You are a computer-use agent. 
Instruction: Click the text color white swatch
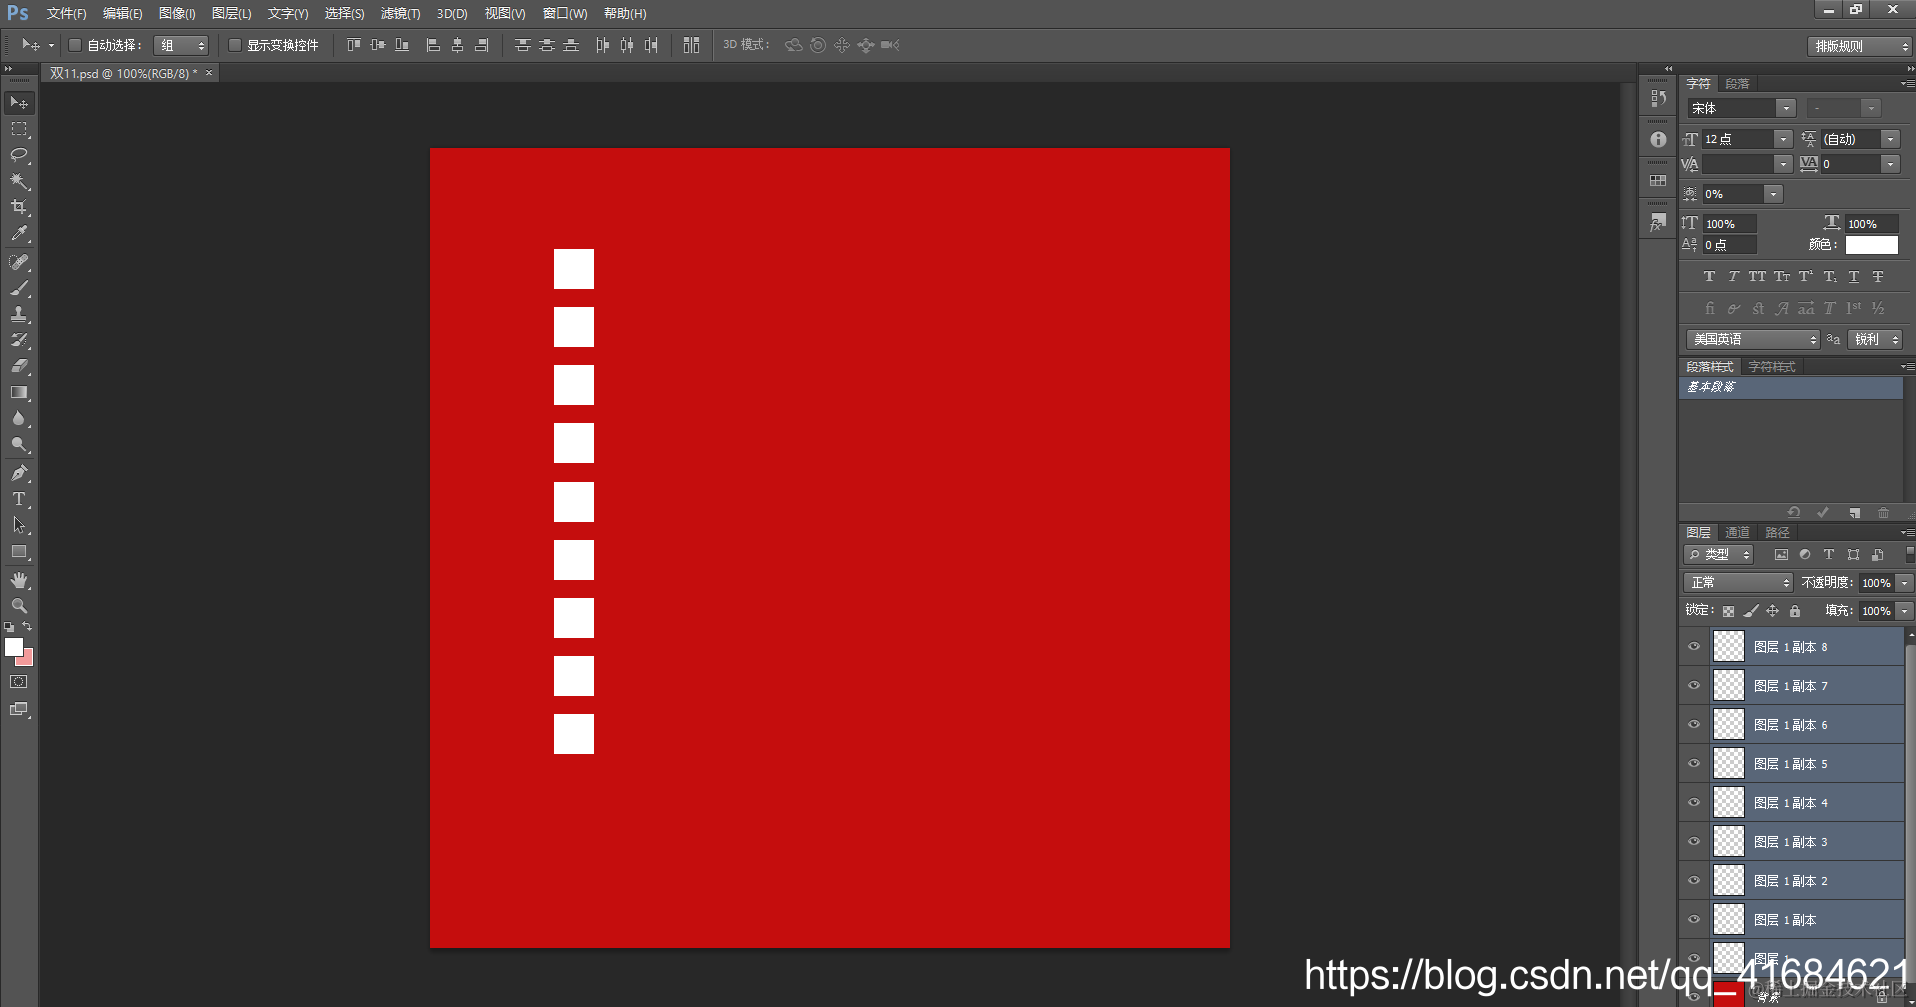[1871, 245]
